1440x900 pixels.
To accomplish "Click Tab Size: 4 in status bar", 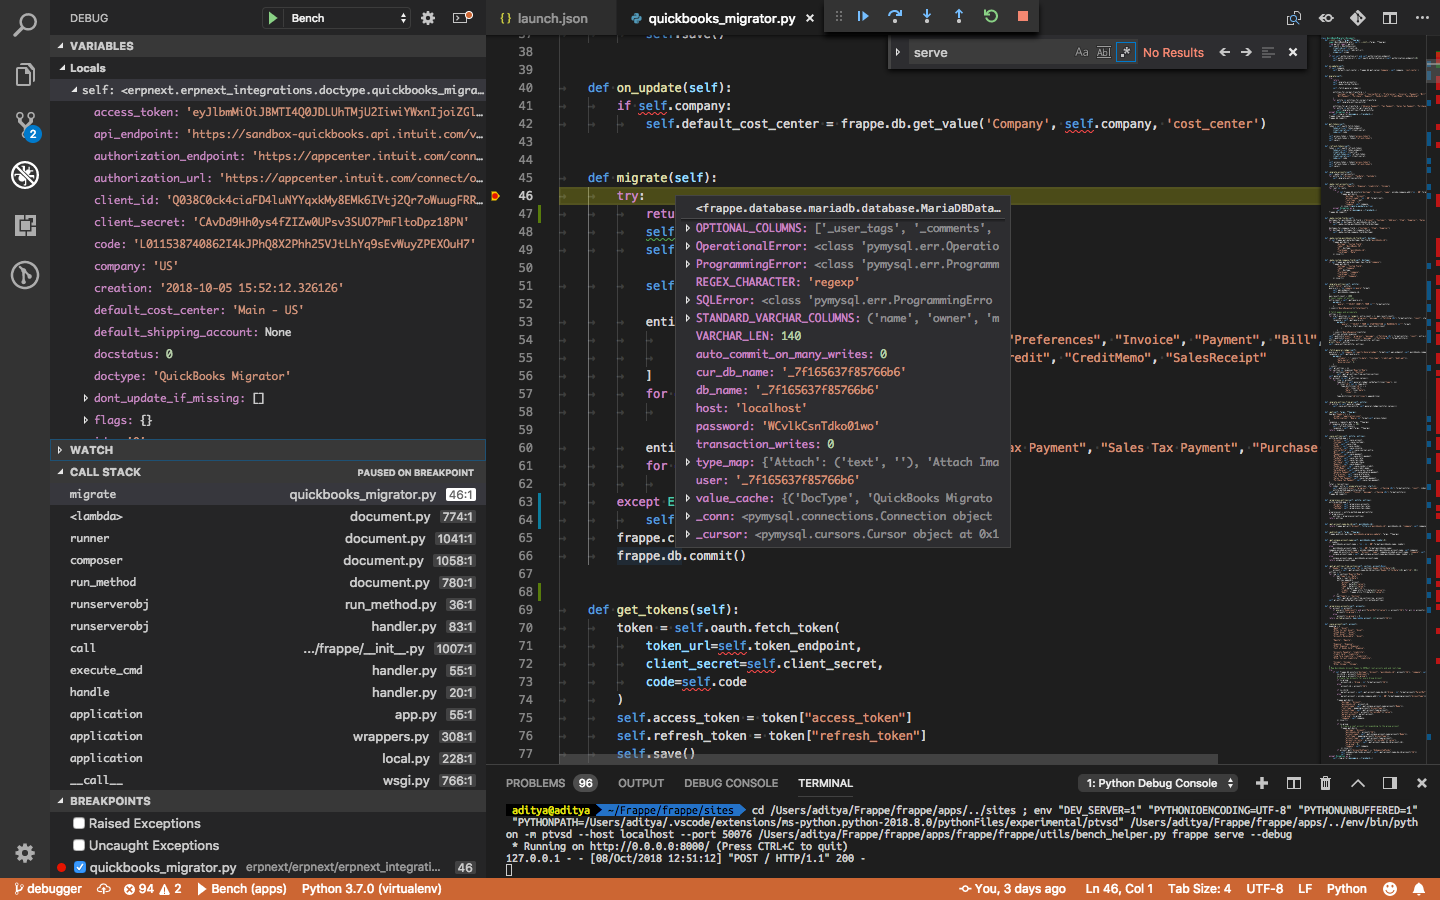I will pyautogui.click(x=1199, y=888).
